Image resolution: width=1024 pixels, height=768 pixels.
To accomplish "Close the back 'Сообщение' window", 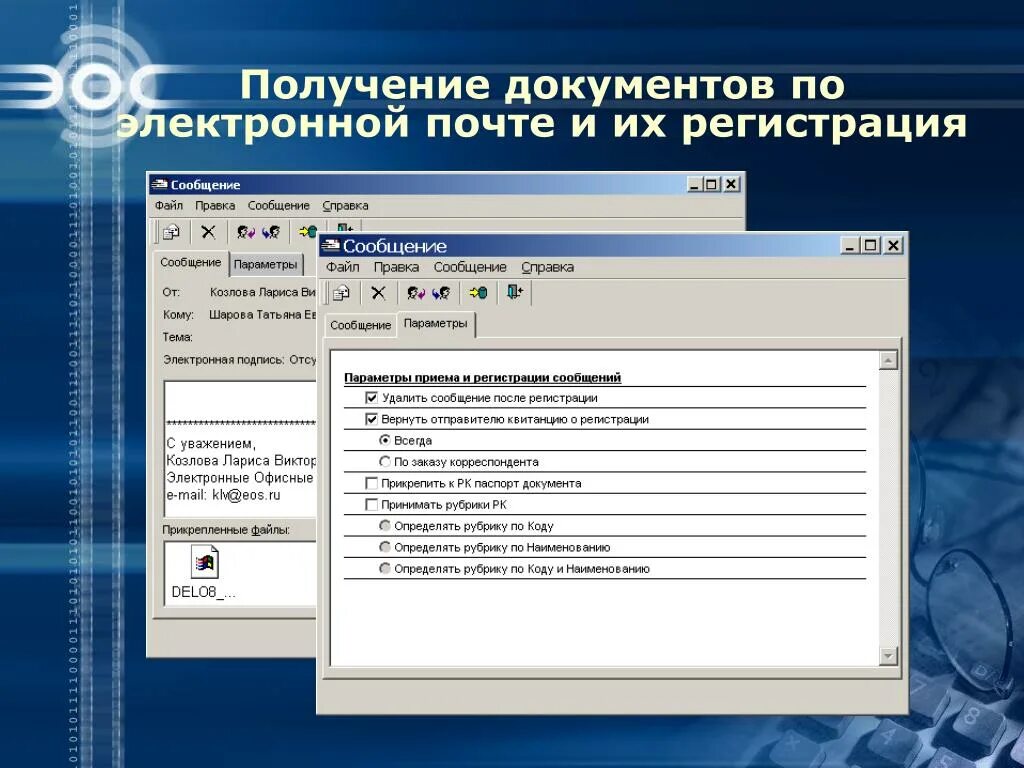I will pos(731,185).
